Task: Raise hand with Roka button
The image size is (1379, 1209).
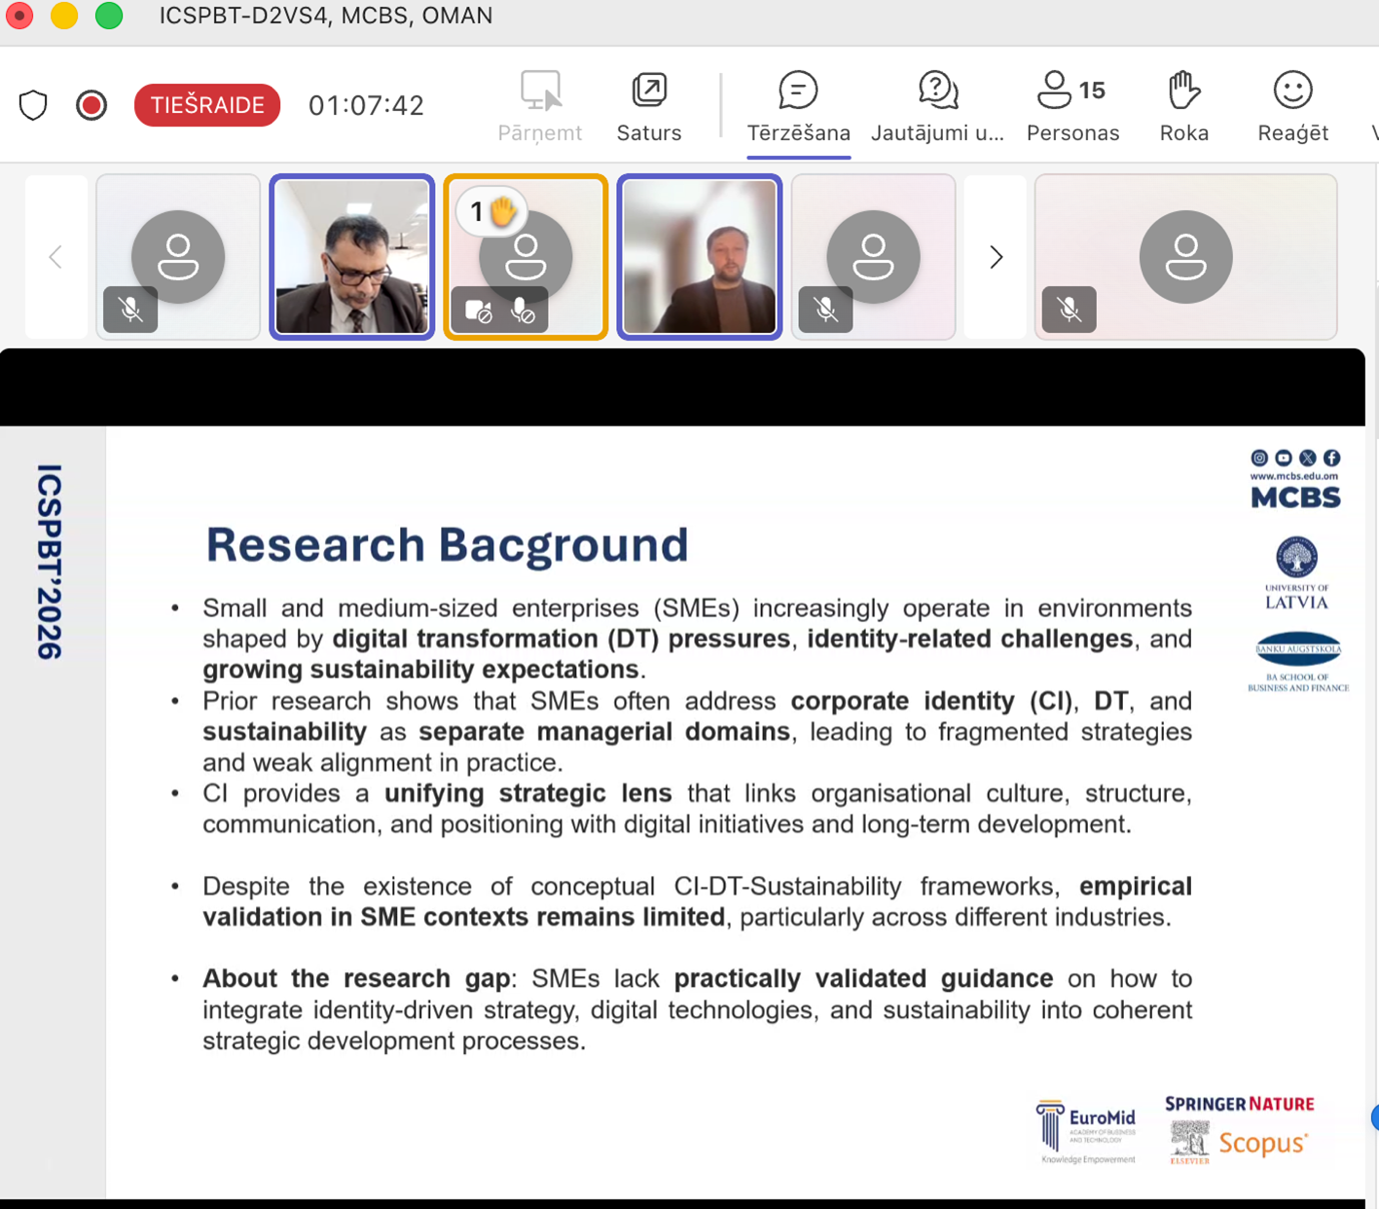Action: click(1184, 106)
